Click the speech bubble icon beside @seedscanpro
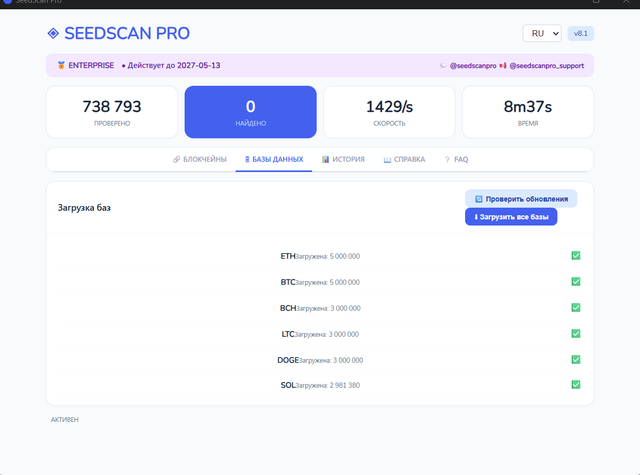The width and height of the screenshot is (640, 475). 443,66
